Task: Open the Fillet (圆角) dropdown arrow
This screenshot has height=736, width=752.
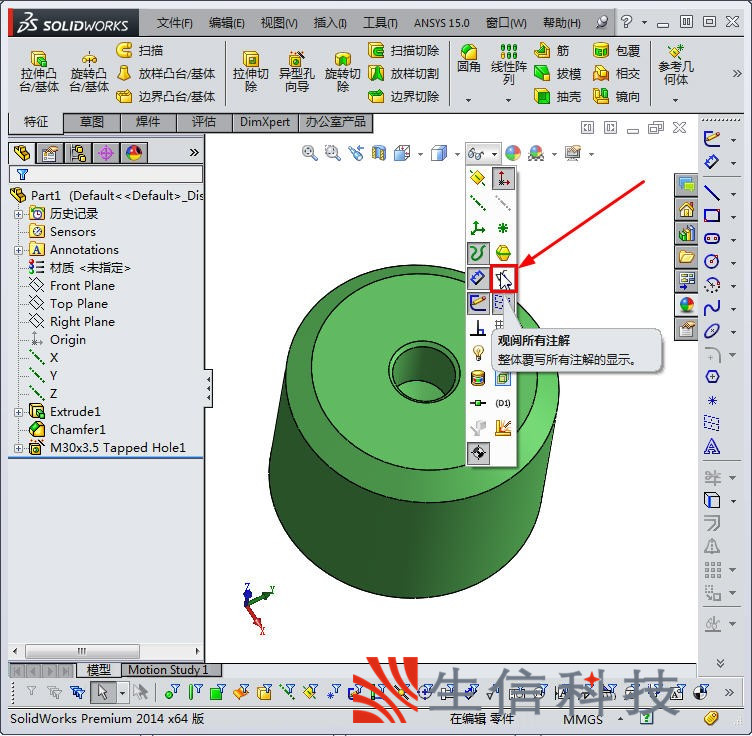Action: [469, 100]
